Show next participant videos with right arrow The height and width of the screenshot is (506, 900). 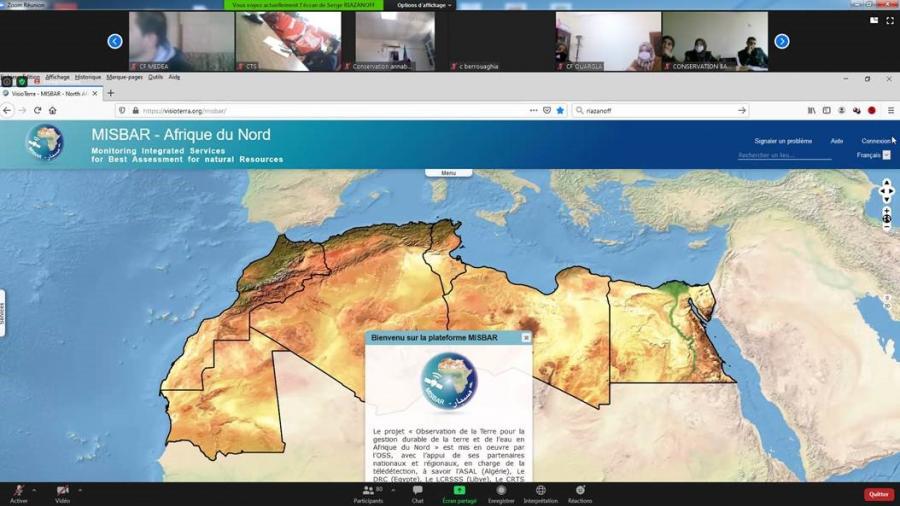click(782, 41)
